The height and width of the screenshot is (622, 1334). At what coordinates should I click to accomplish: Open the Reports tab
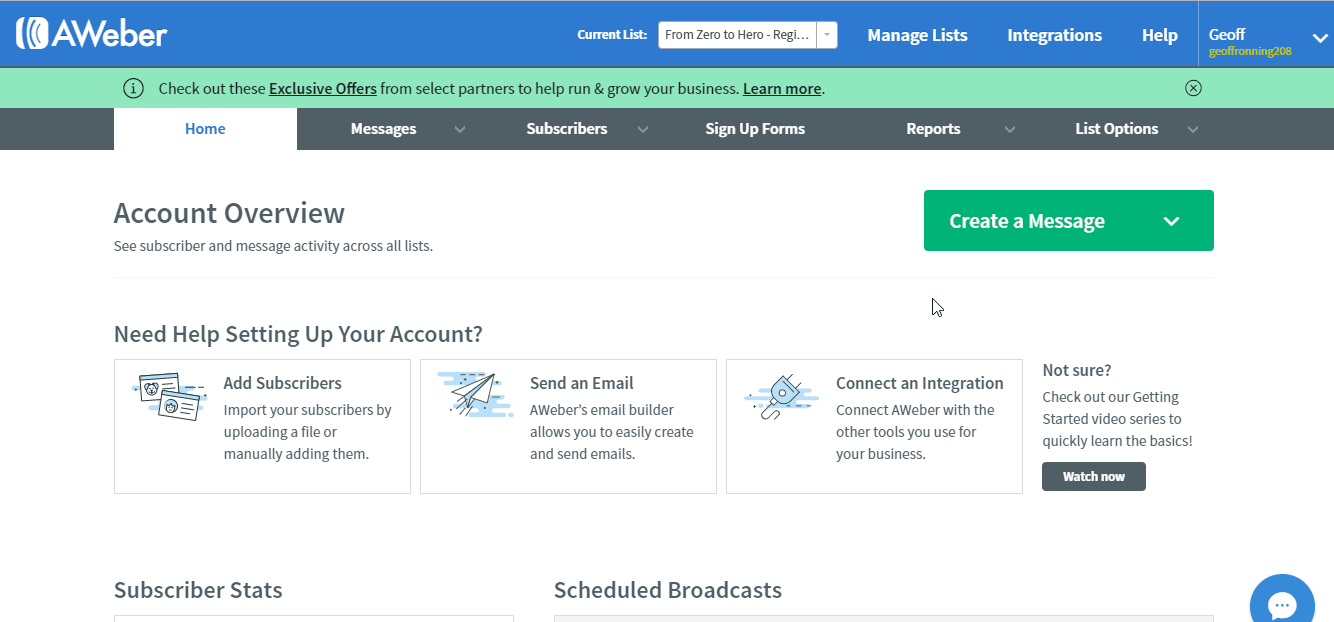(x=933, y=129)
